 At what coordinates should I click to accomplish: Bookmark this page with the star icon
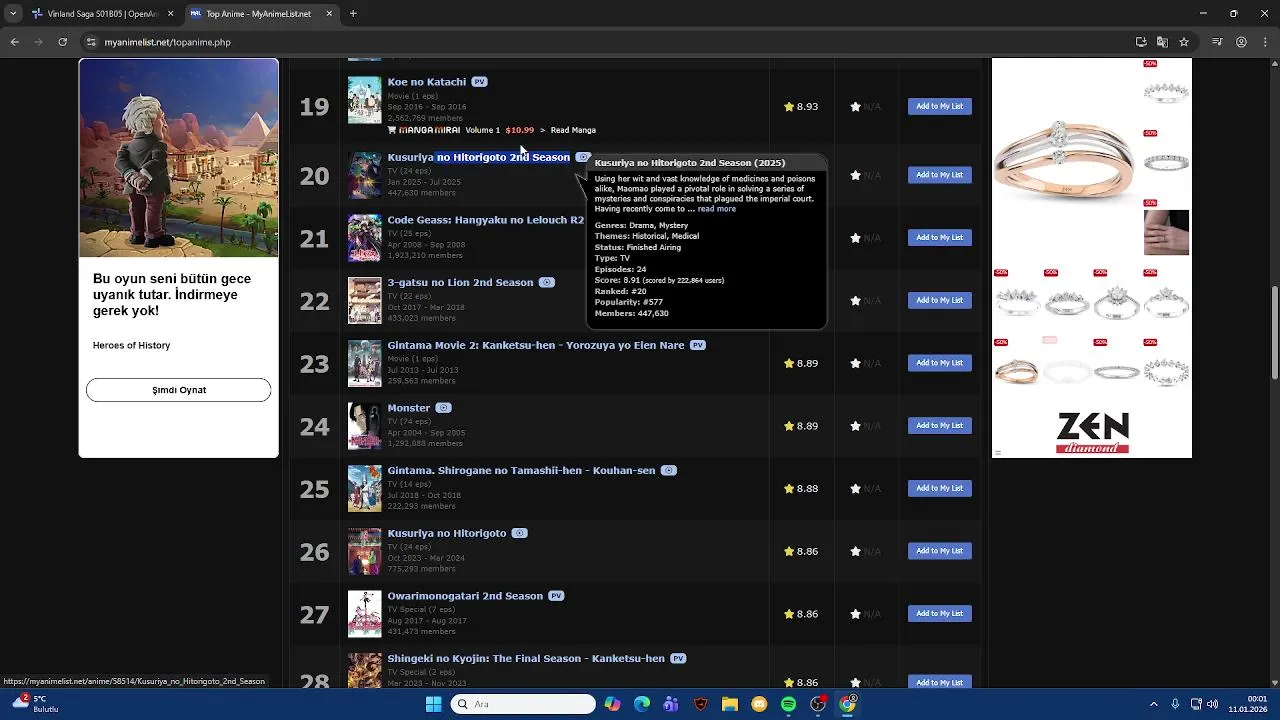point(1184,42)
